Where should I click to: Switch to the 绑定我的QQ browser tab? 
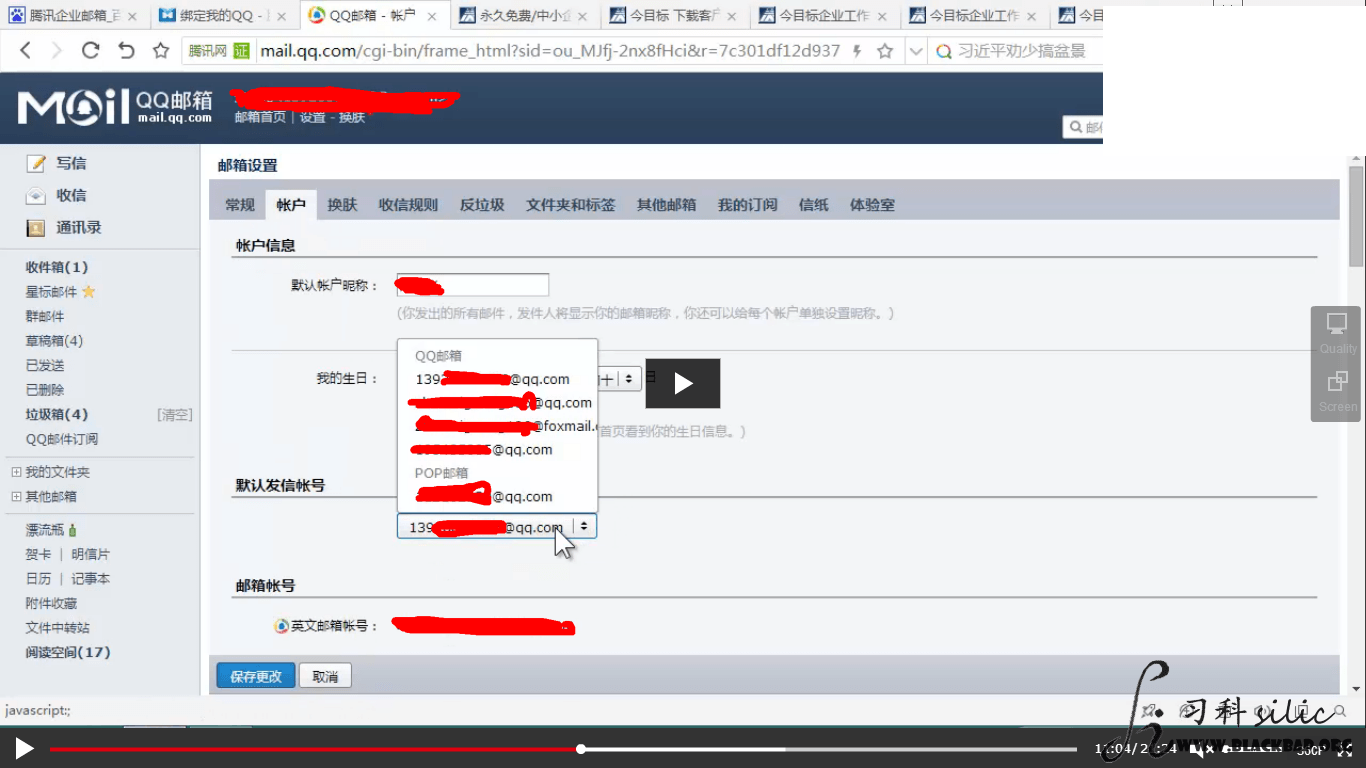click(225, 16)
